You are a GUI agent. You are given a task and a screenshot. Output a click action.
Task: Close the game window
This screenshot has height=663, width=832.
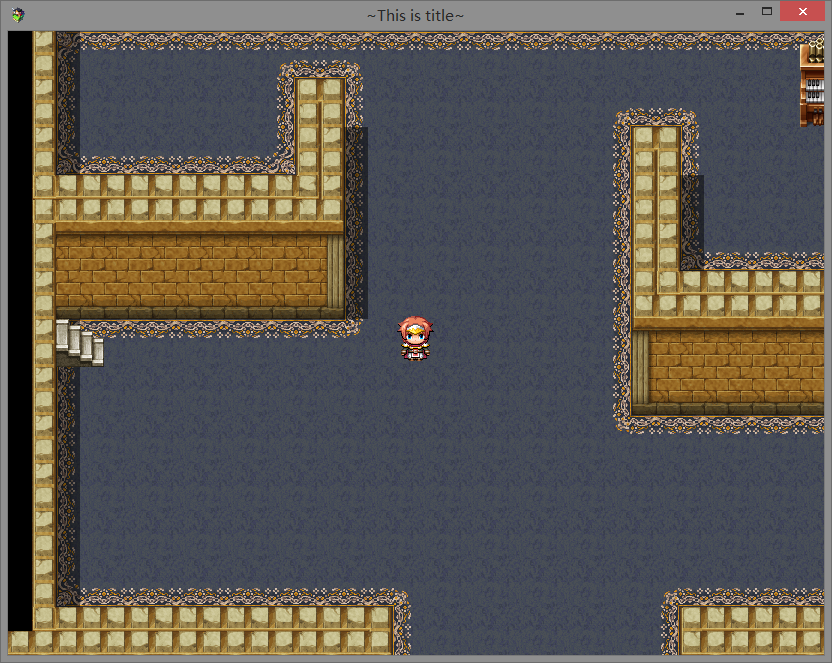tap(802, 12)
